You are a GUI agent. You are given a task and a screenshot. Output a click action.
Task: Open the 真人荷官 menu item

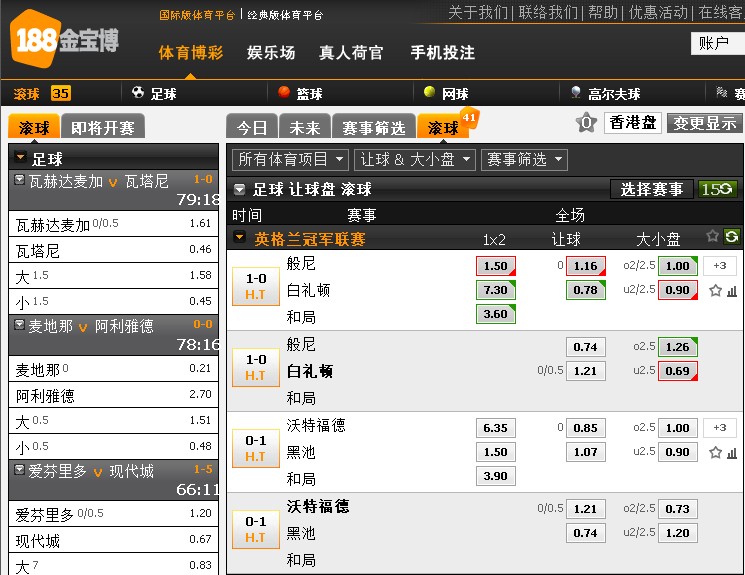pyautogui.click(x=351, y=52)
